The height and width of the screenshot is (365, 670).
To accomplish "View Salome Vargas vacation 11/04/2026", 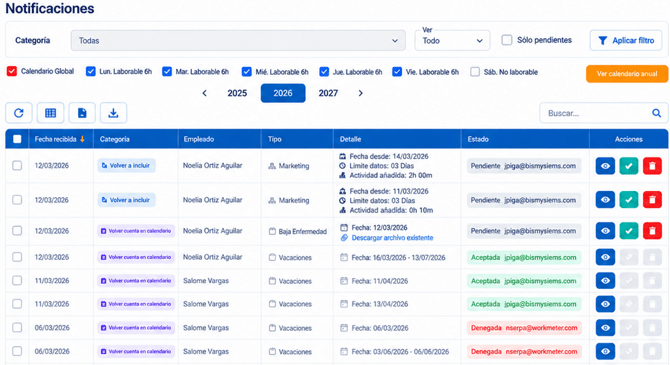I will (605, 281).
